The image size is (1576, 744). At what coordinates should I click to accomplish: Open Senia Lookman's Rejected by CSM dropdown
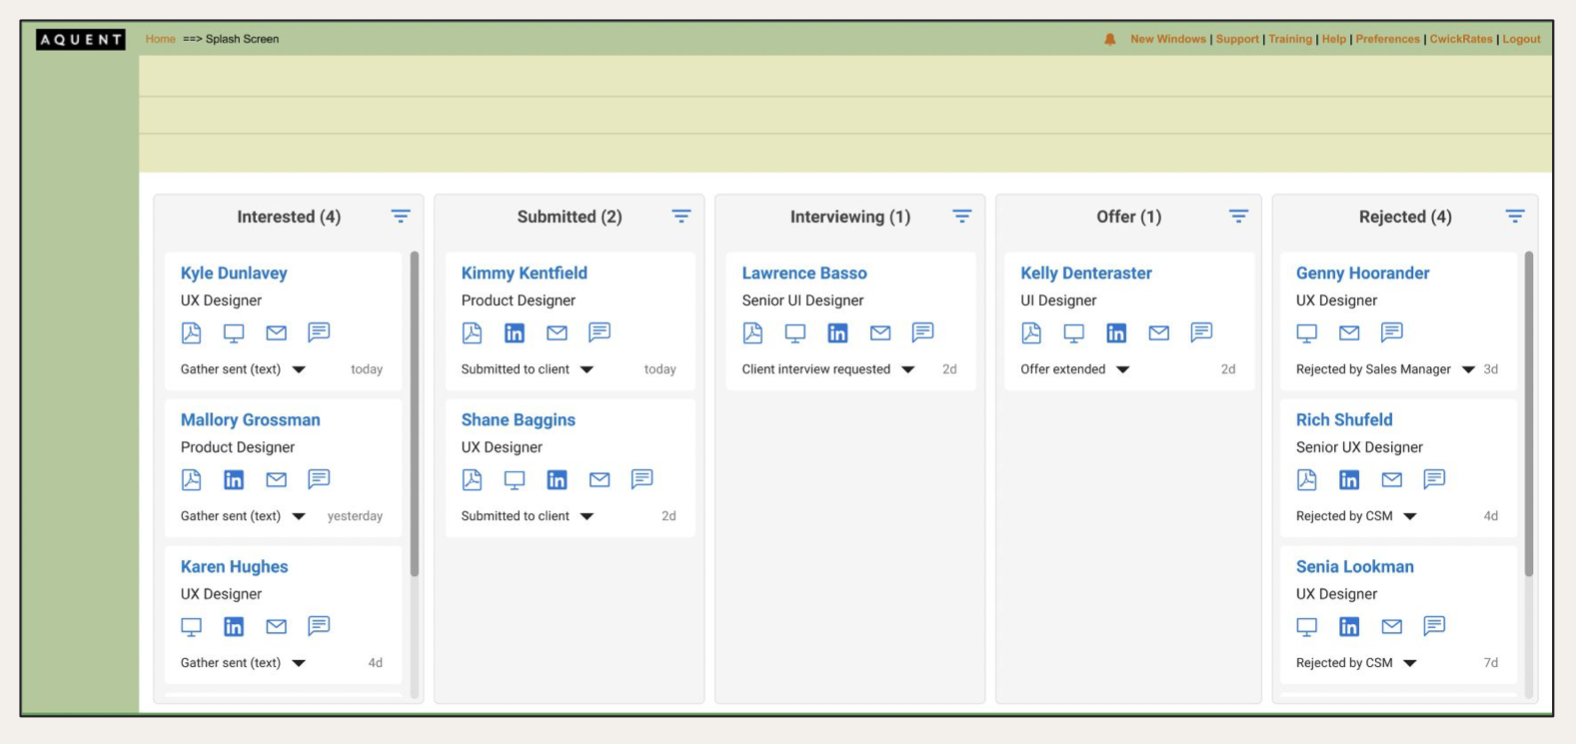tap(1410, 663)
